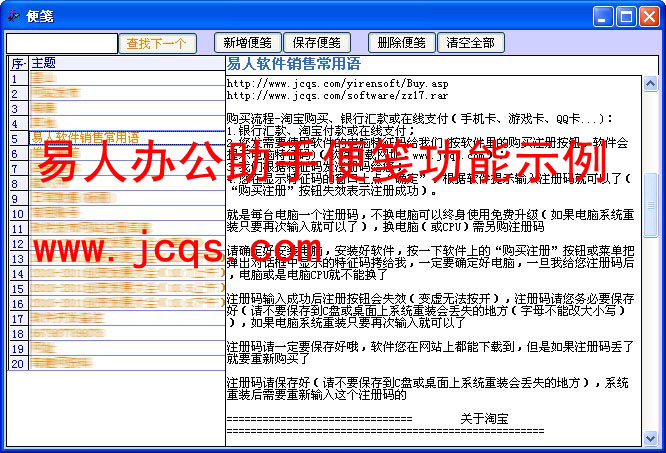
Task: Click the zz17.rar URL line in note
Action: [x=337, y=96]
